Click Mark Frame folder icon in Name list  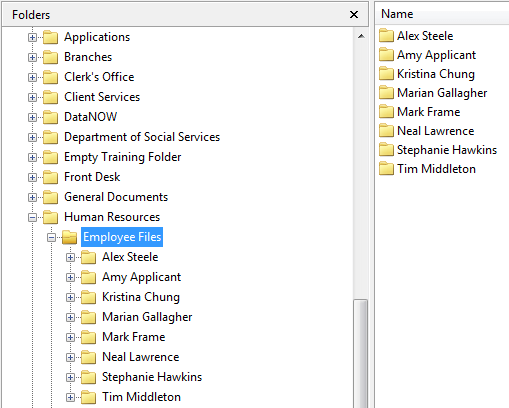pos(386,111)
